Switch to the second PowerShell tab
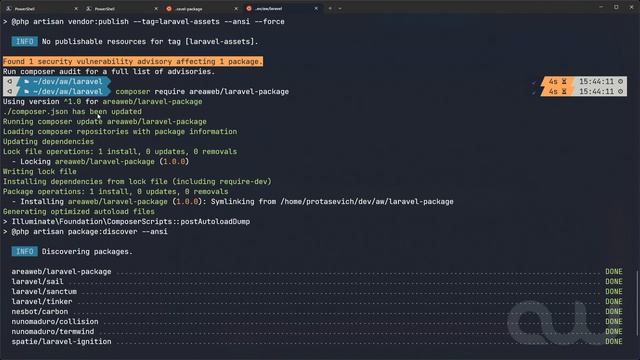Viewport: 640px width, 360px height. 122,8
